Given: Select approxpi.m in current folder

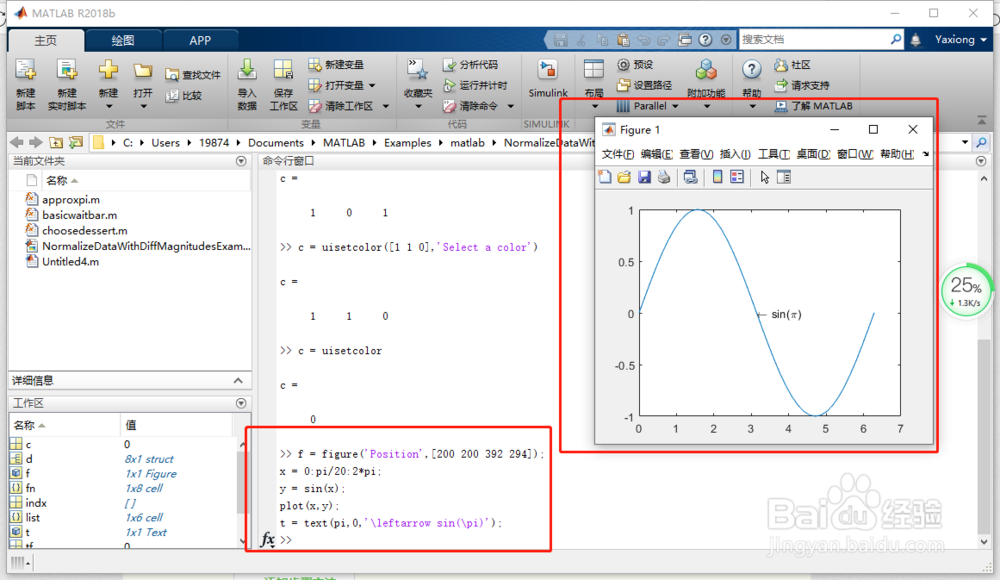Looking at the screenshot, I should [x=71, y=200].
